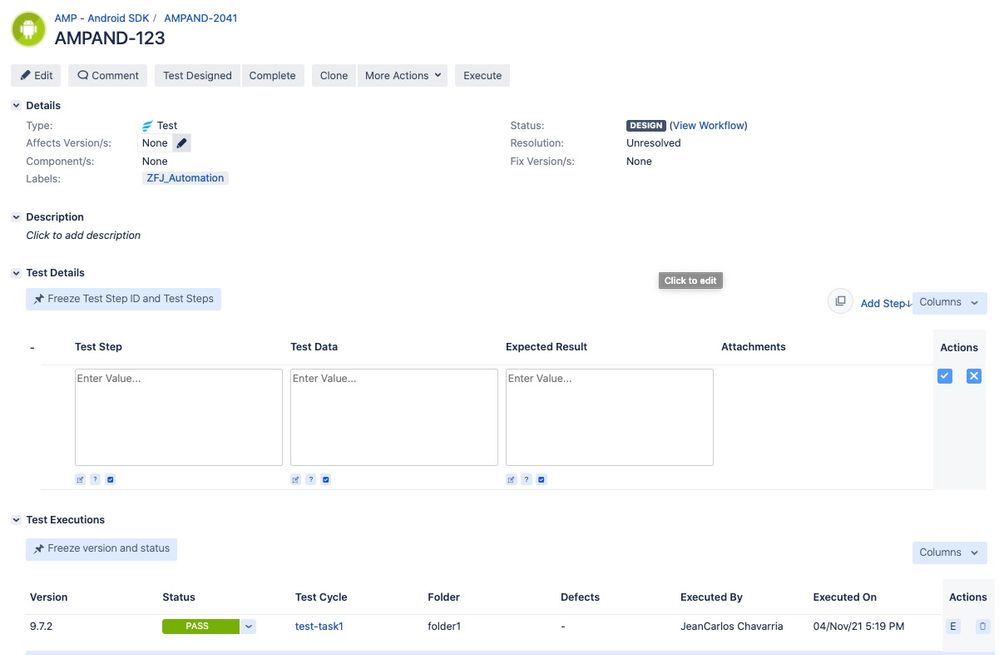Cancel the new step with X icon
Viewport: 999px width, 655px height.
[x=974, y=376]
